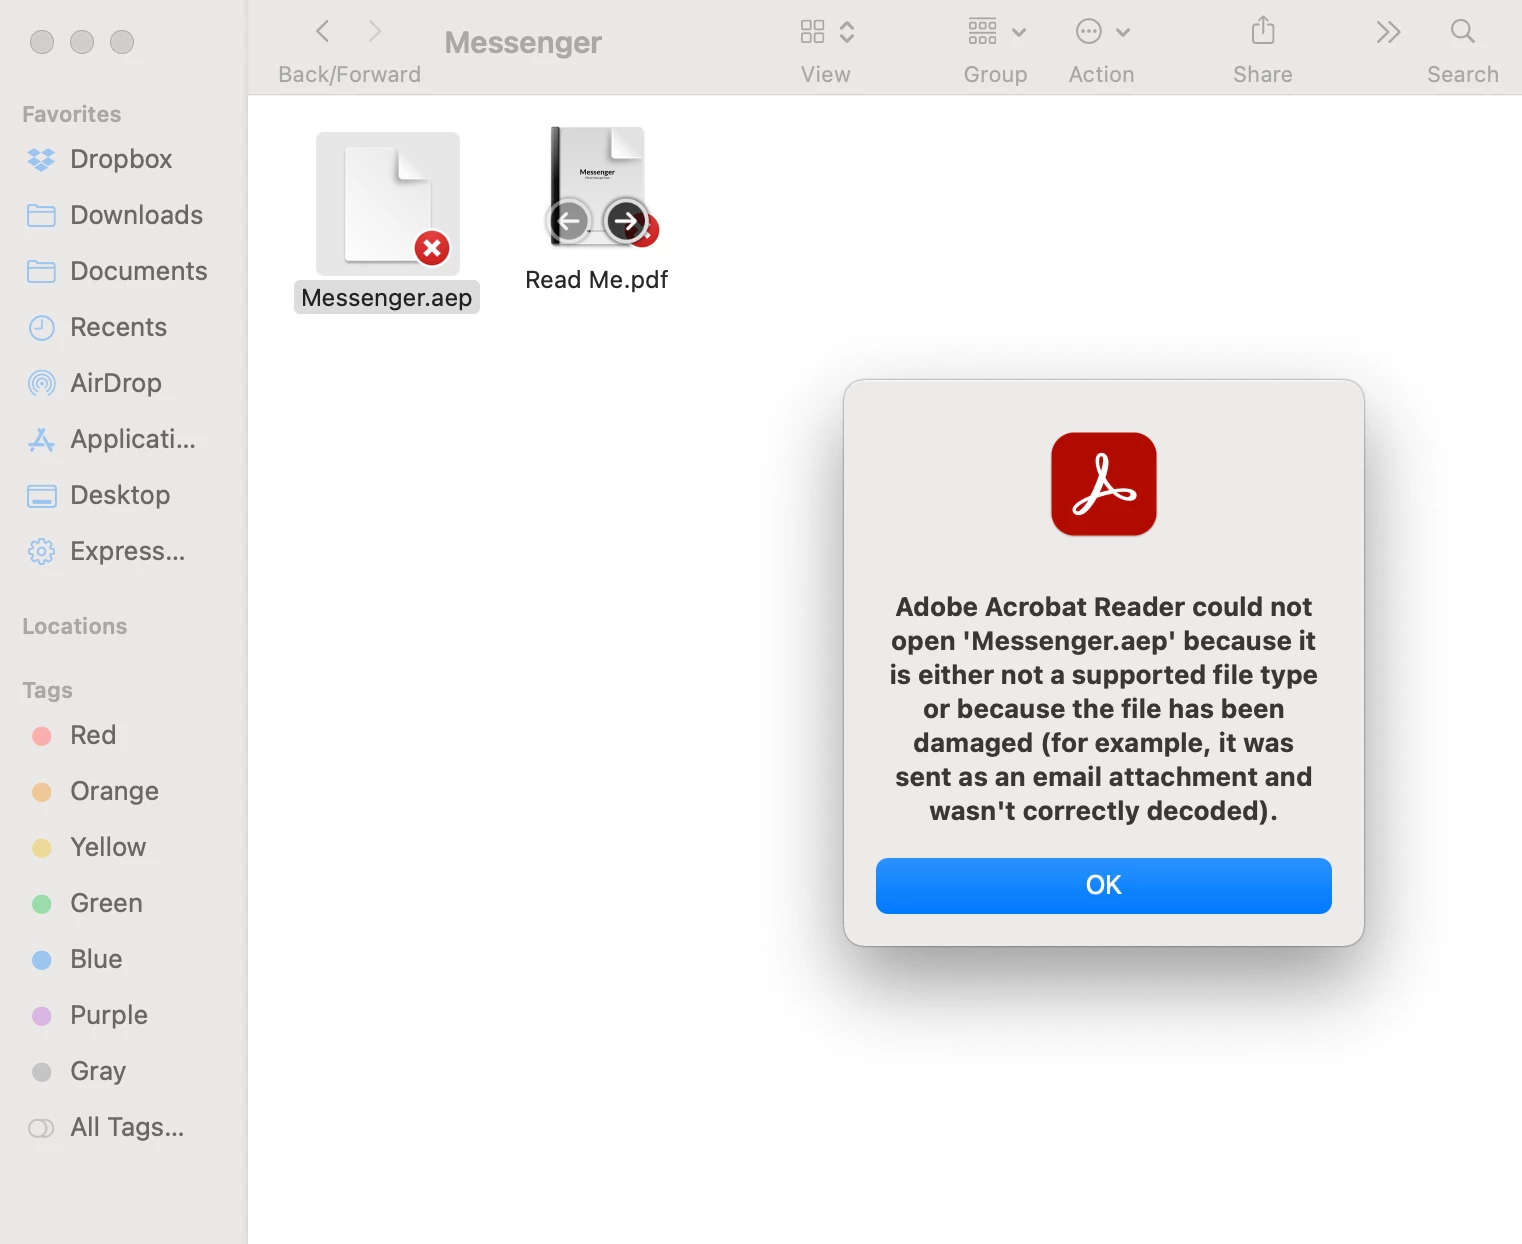1522x1244 pixels.
Task: Click the Adobe Acrobat icon in dialog
Action: pyautogui.click(x=1103, y=484)
